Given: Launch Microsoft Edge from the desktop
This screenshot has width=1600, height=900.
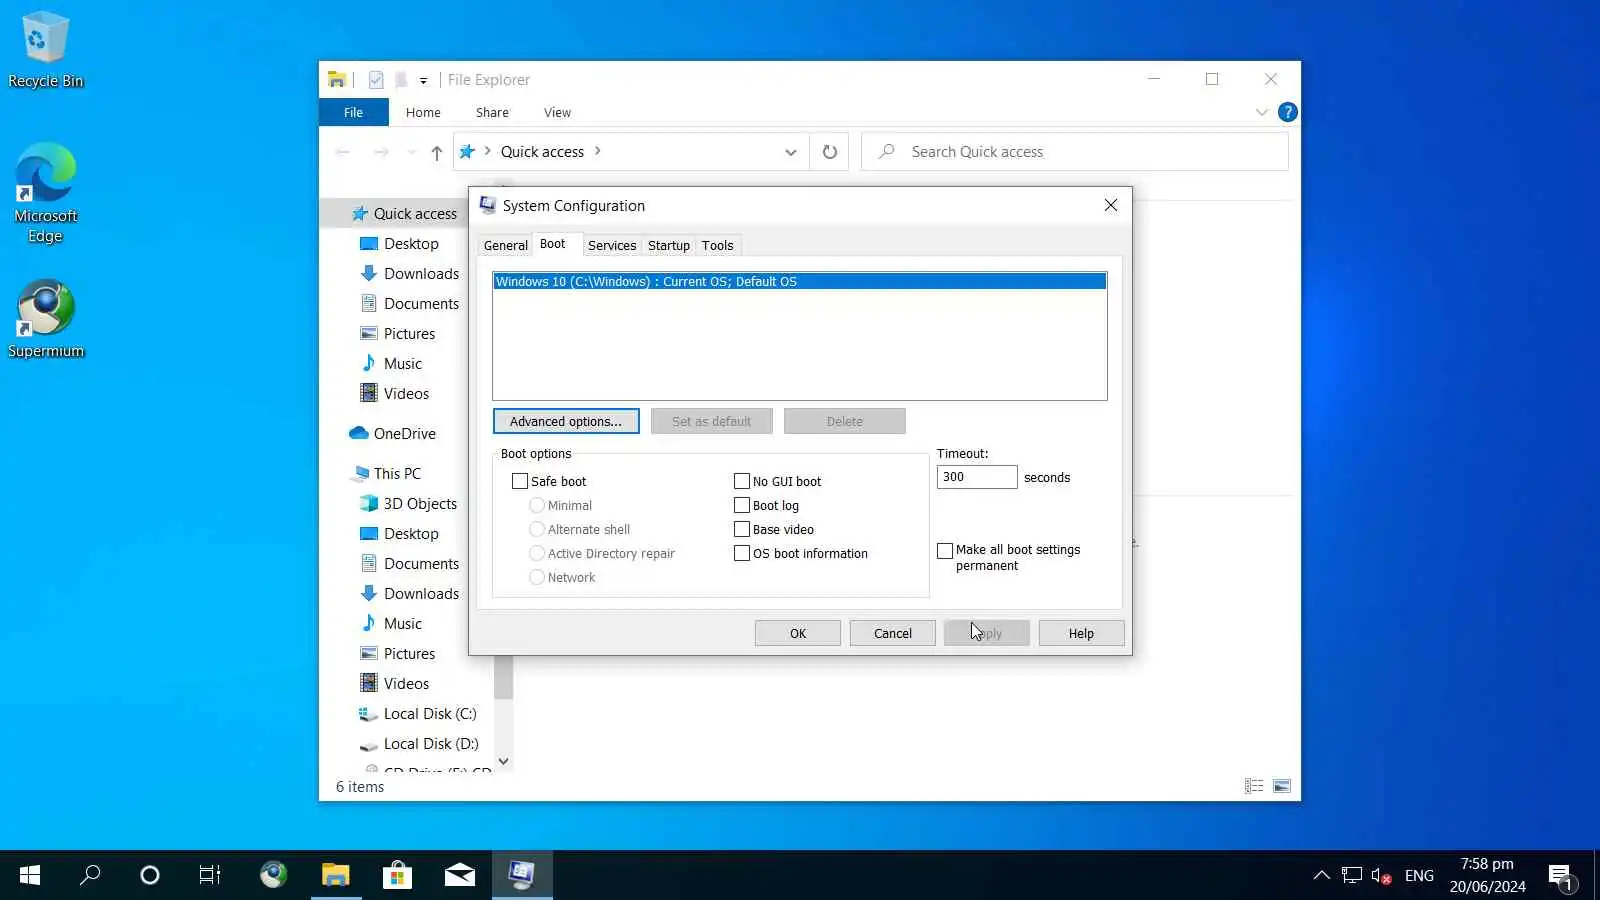Looking at the screenshot, I should pos(45,193).
